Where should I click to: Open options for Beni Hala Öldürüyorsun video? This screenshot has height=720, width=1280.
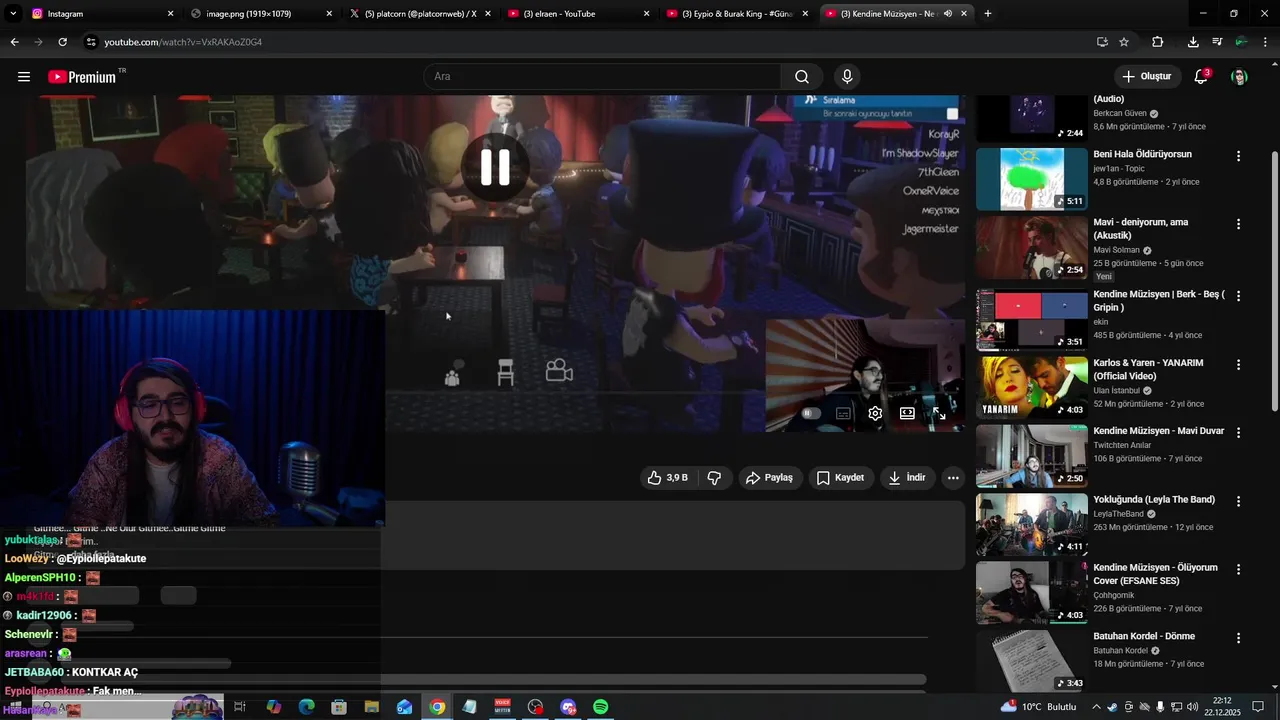(1238, 156)
